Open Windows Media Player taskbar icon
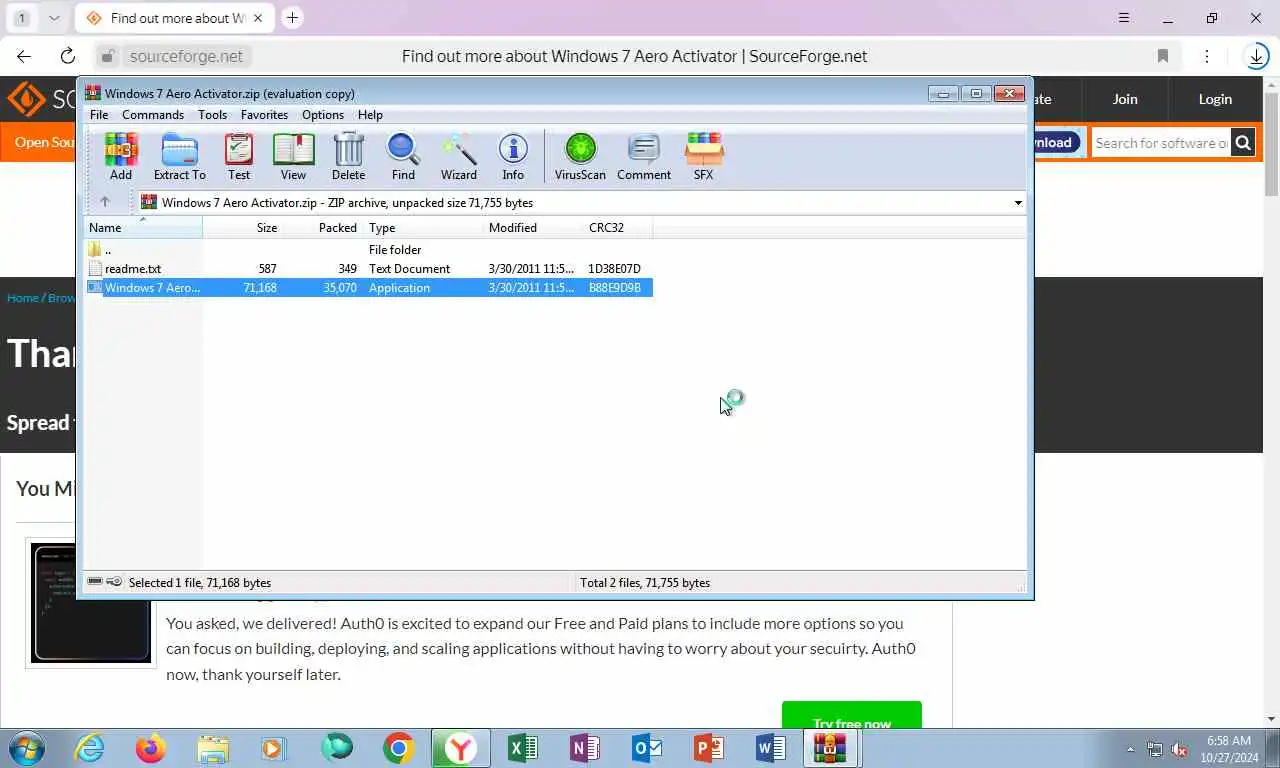1280x768 pixels. coord(274,748)
